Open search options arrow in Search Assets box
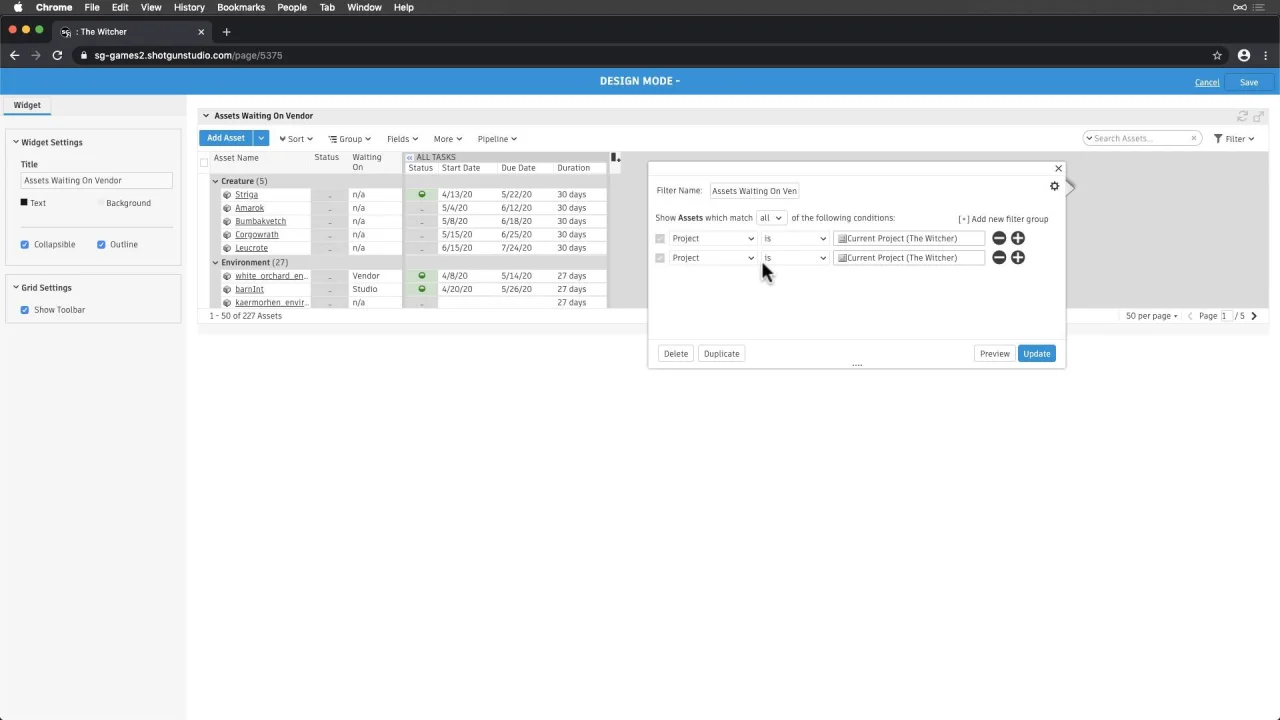 1089,139
